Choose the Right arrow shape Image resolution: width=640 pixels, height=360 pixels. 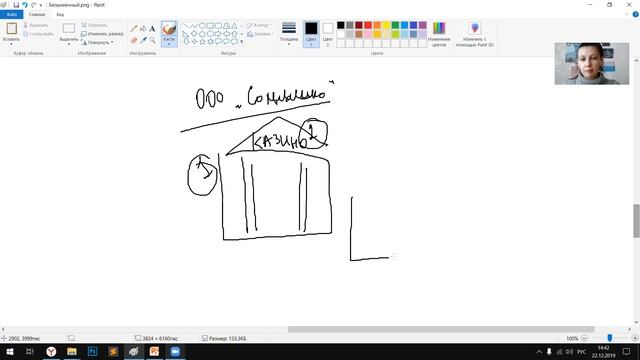coord(218,33)
